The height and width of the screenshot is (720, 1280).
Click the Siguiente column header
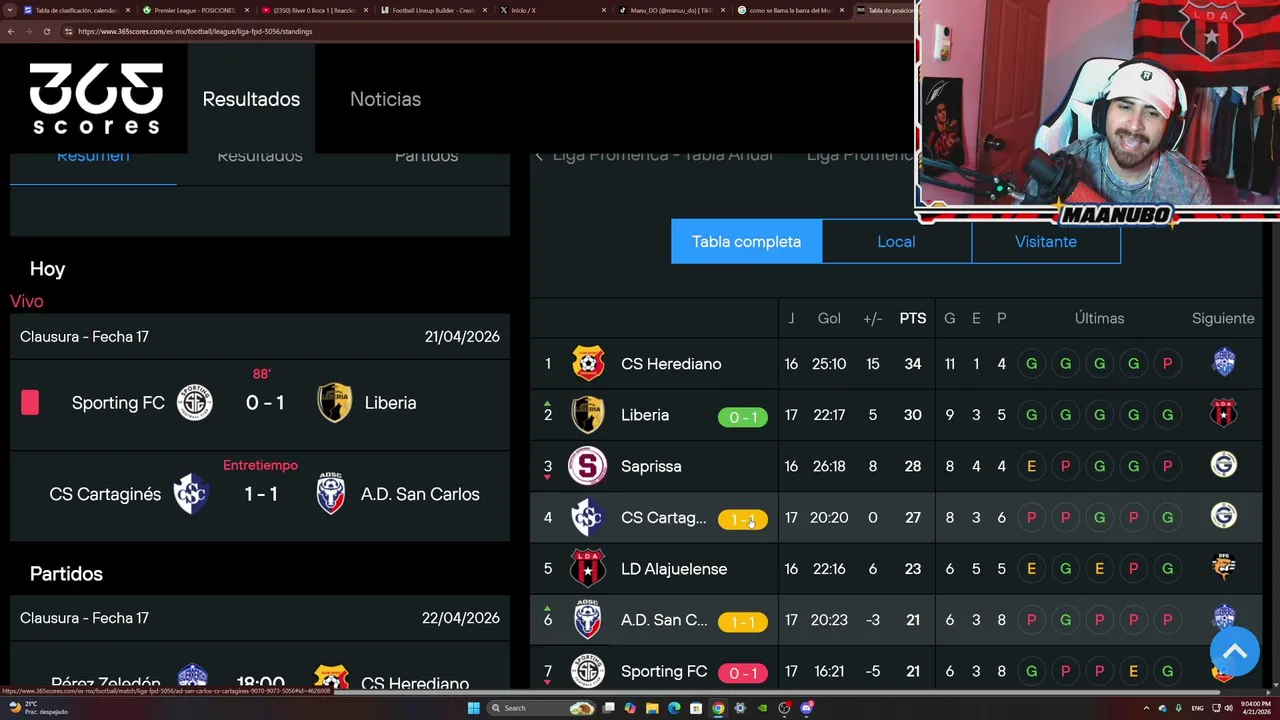click(x=1223, y=318)
